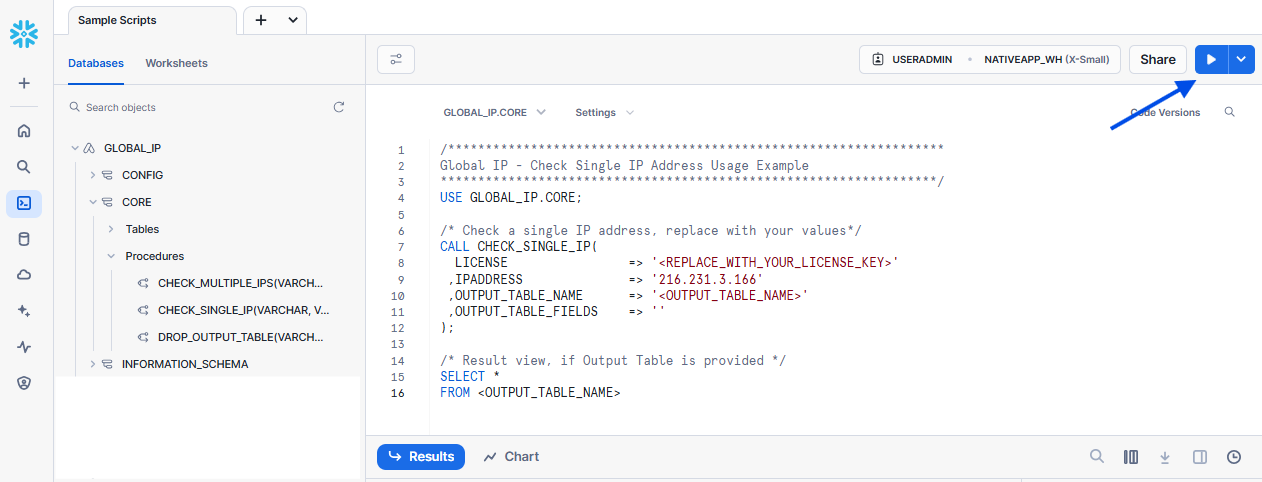
Task: Switch to the Databases tab
Action: [x=96, y=63]
